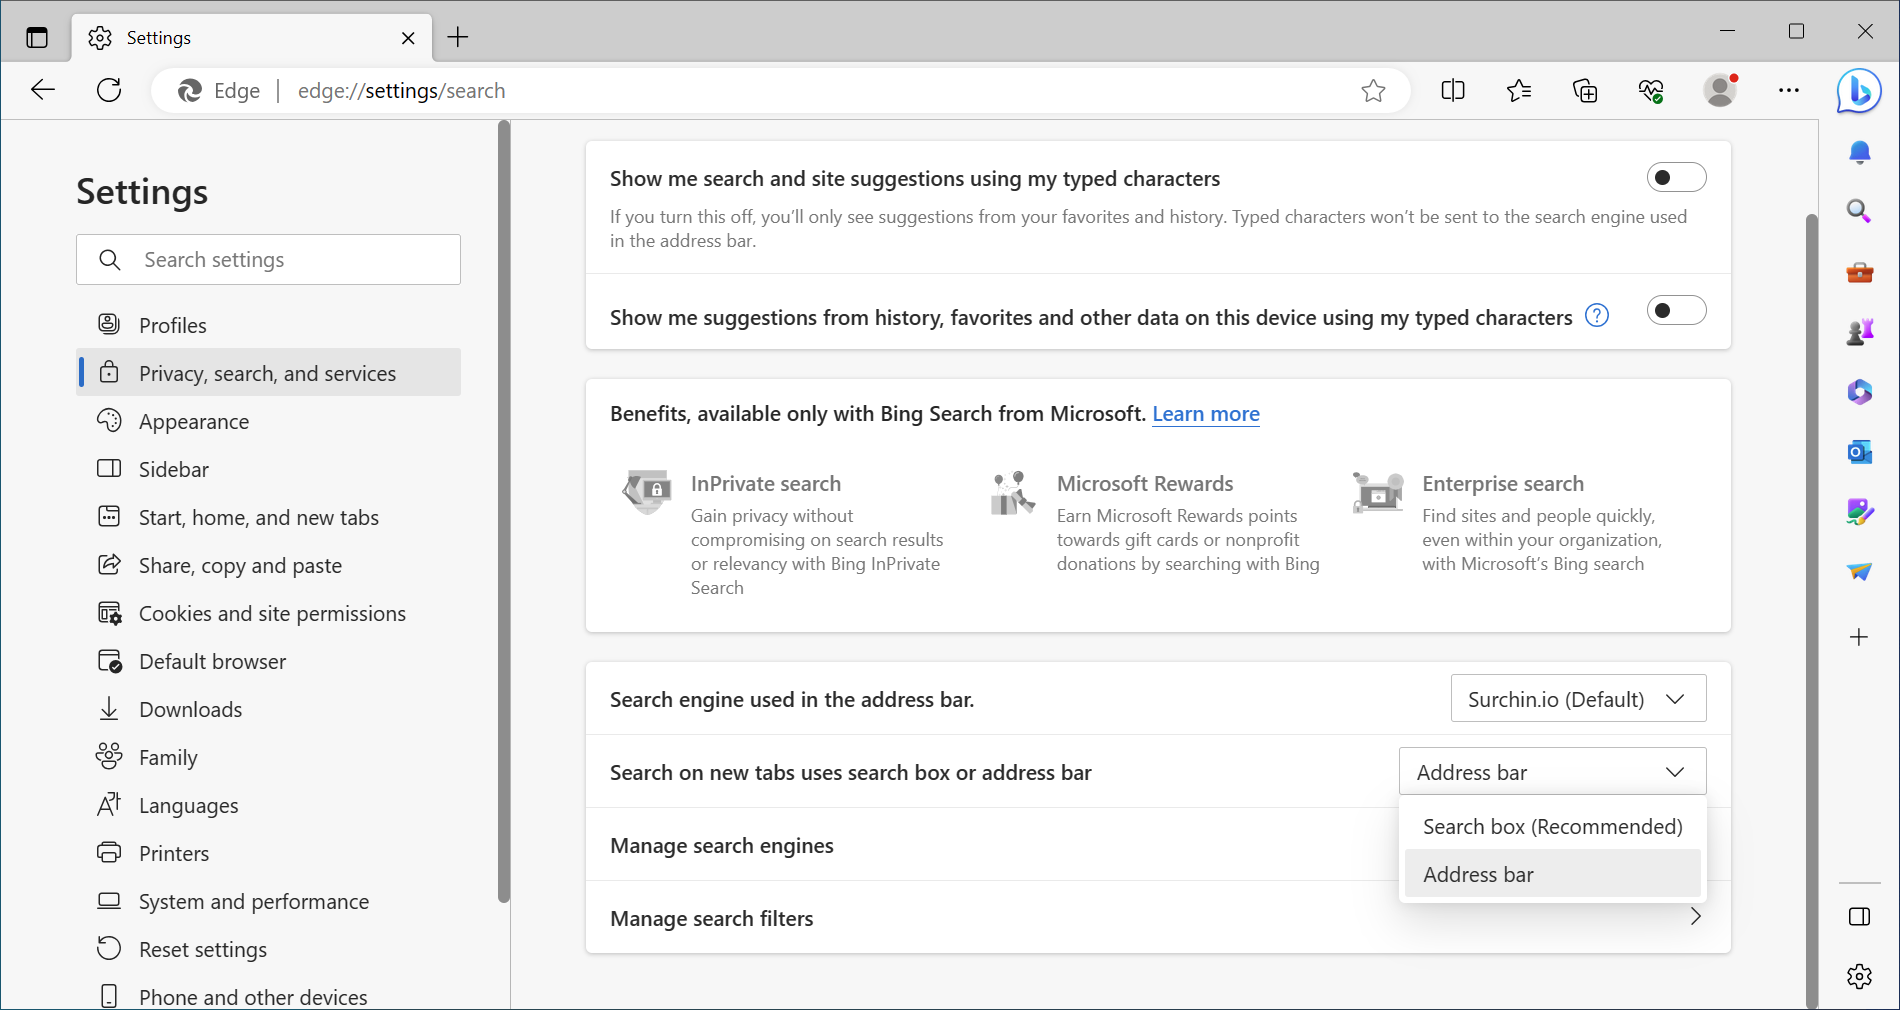Open the sidebar notifications bell
This screenshot has width=1900, height=1010.
[x=1859, y=152]
